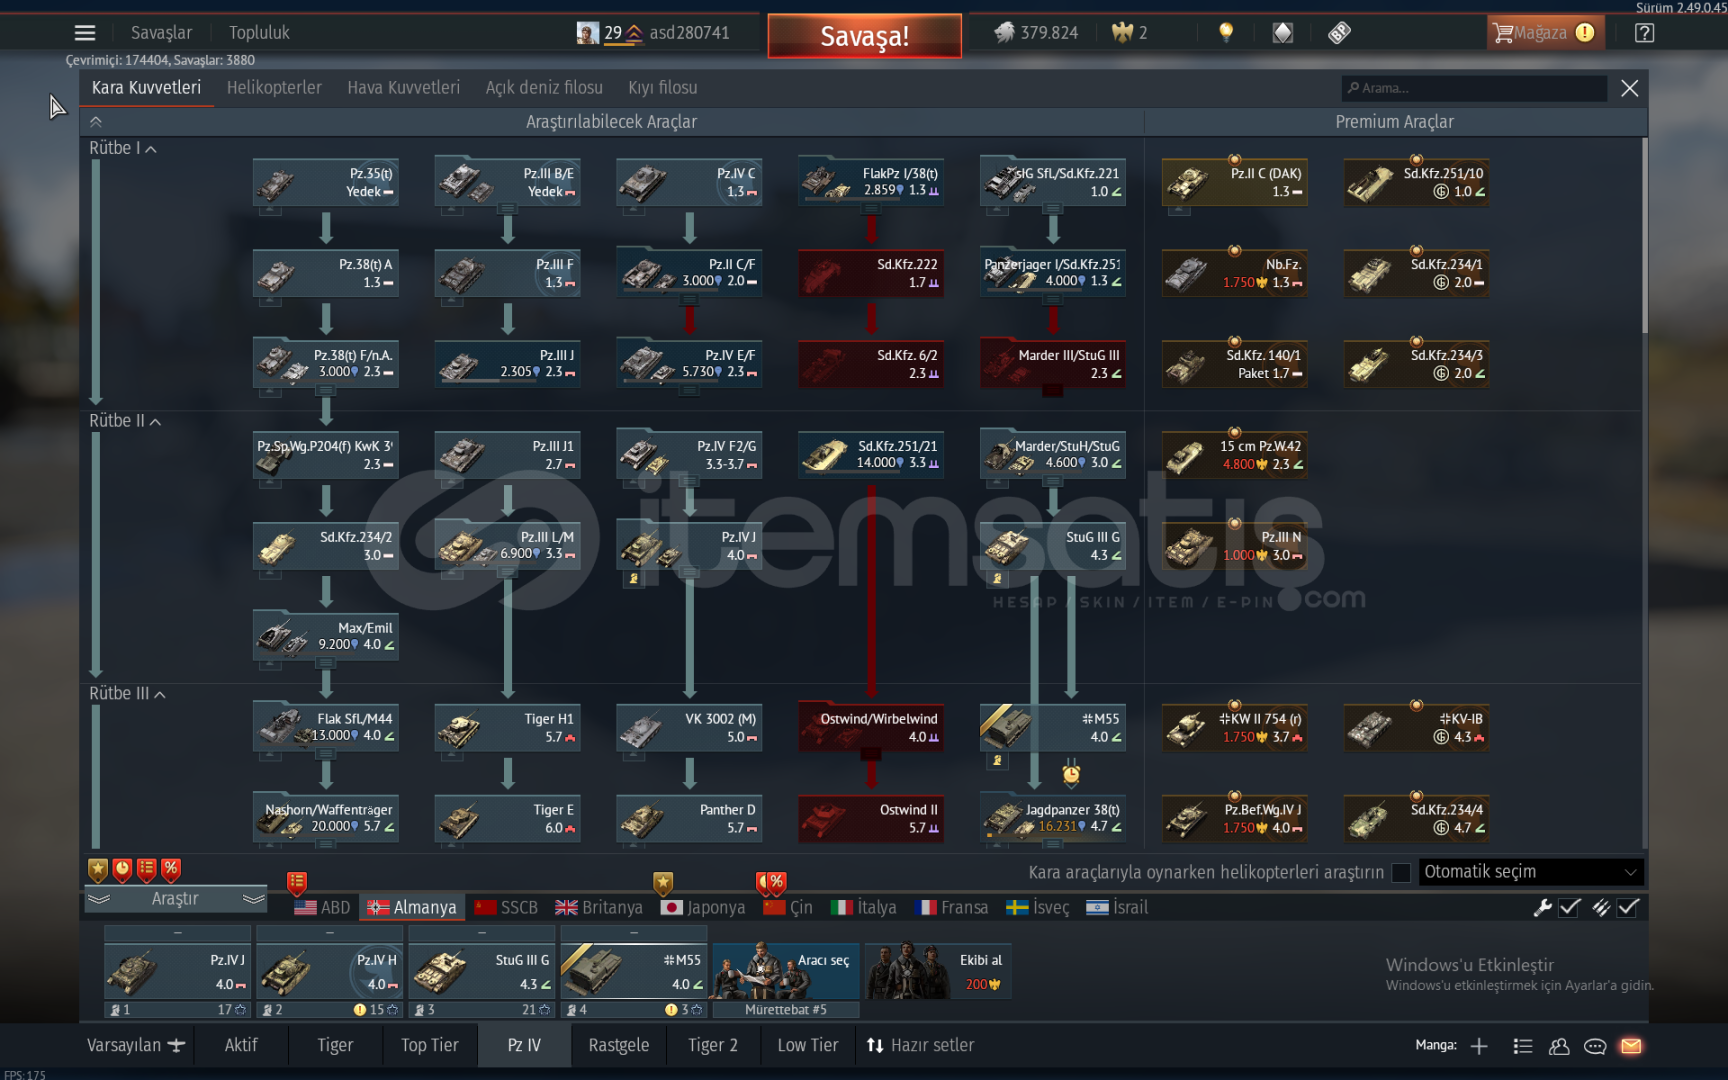1728x1080 pixels.
Task: Enable helicopter research checkbox
Action: 1401,873
